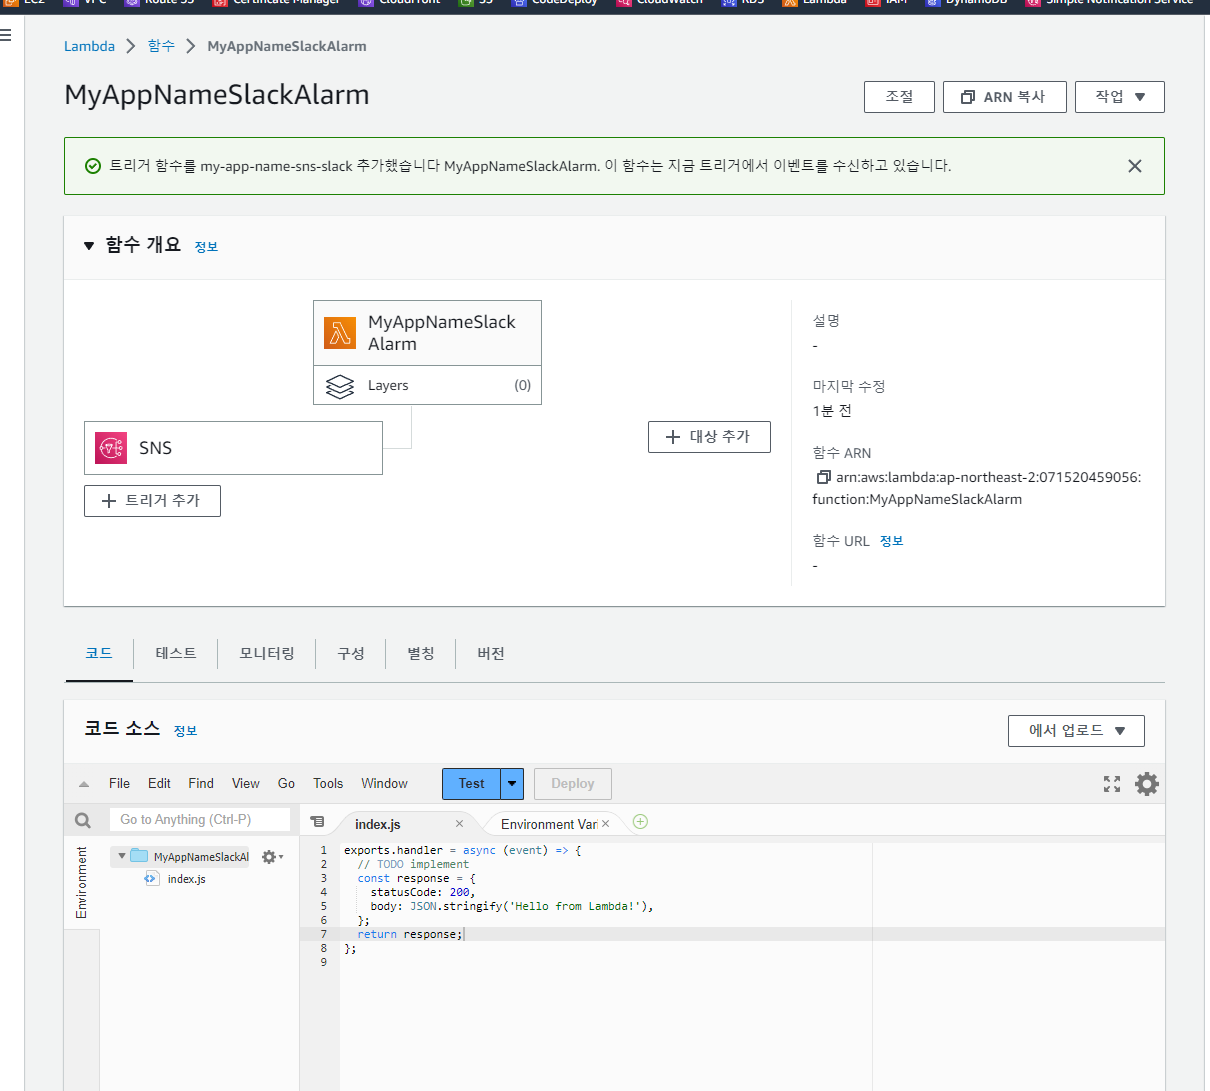Click the '1분 전' last modified value
The height and width of the screenshot is (1091, 1210).
click(832, 411)
